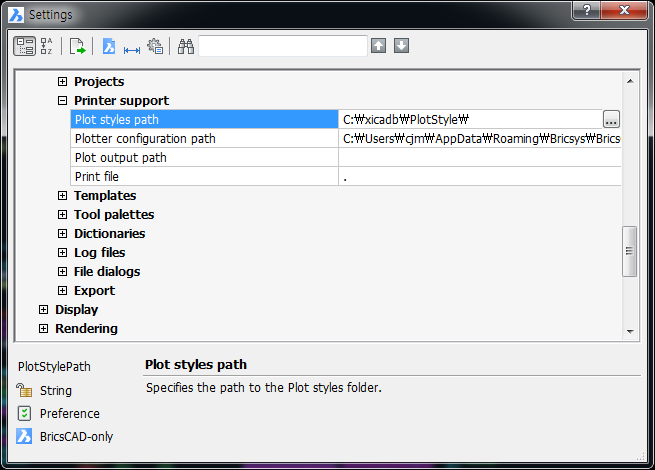
Task: Click the Rendering category label
Action: [x=86, y=328]
